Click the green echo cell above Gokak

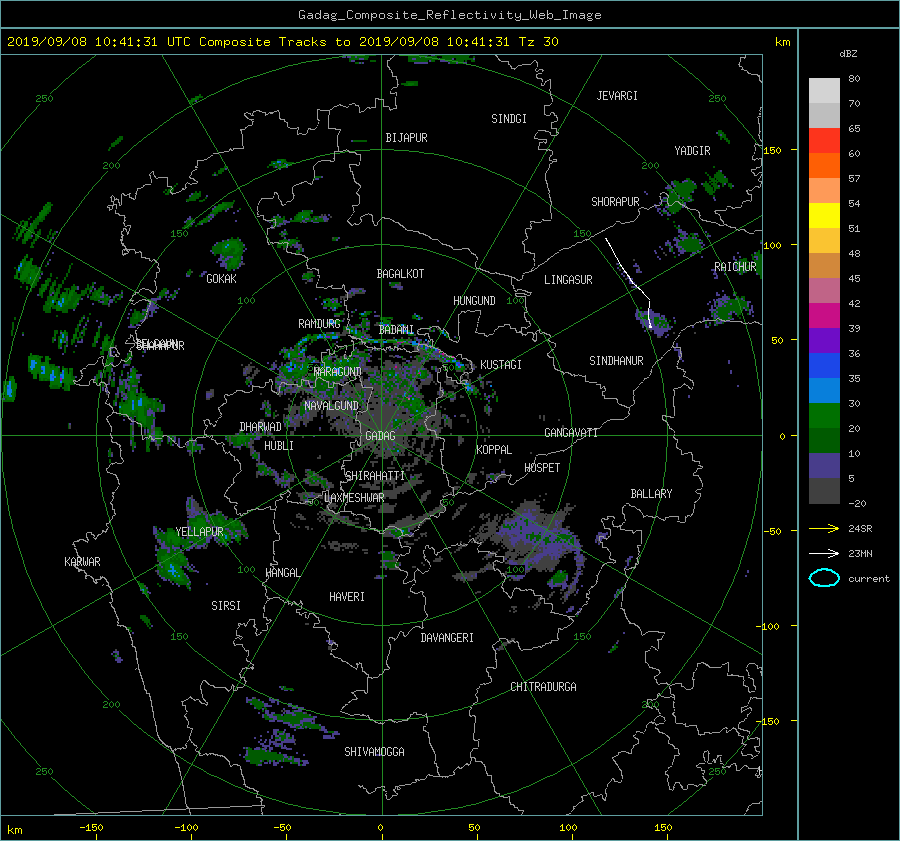pyautogui.click(x=228, y=253)
